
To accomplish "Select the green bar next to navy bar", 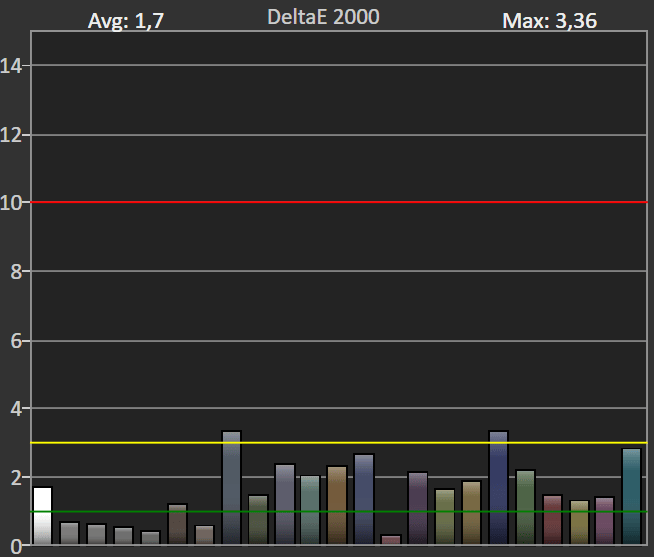I will click(x=525, y=507).
